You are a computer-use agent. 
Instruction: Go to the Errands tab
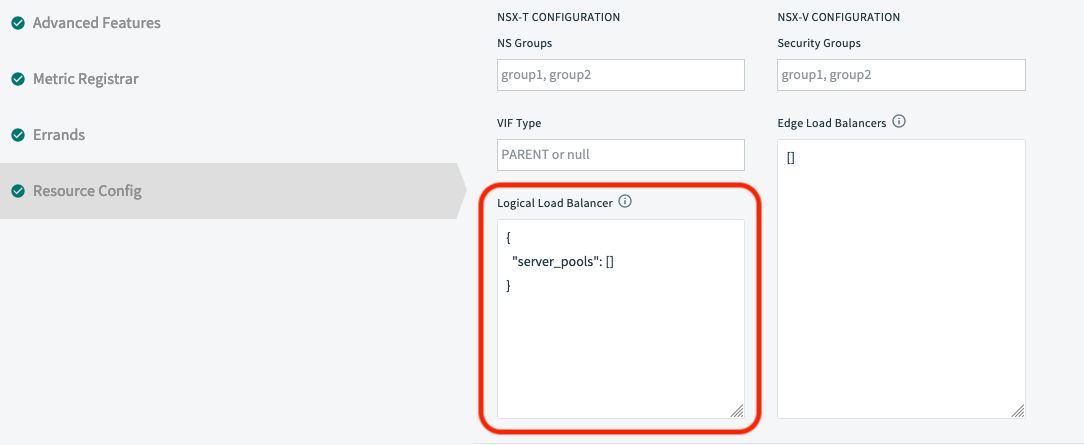pos(59,135)
